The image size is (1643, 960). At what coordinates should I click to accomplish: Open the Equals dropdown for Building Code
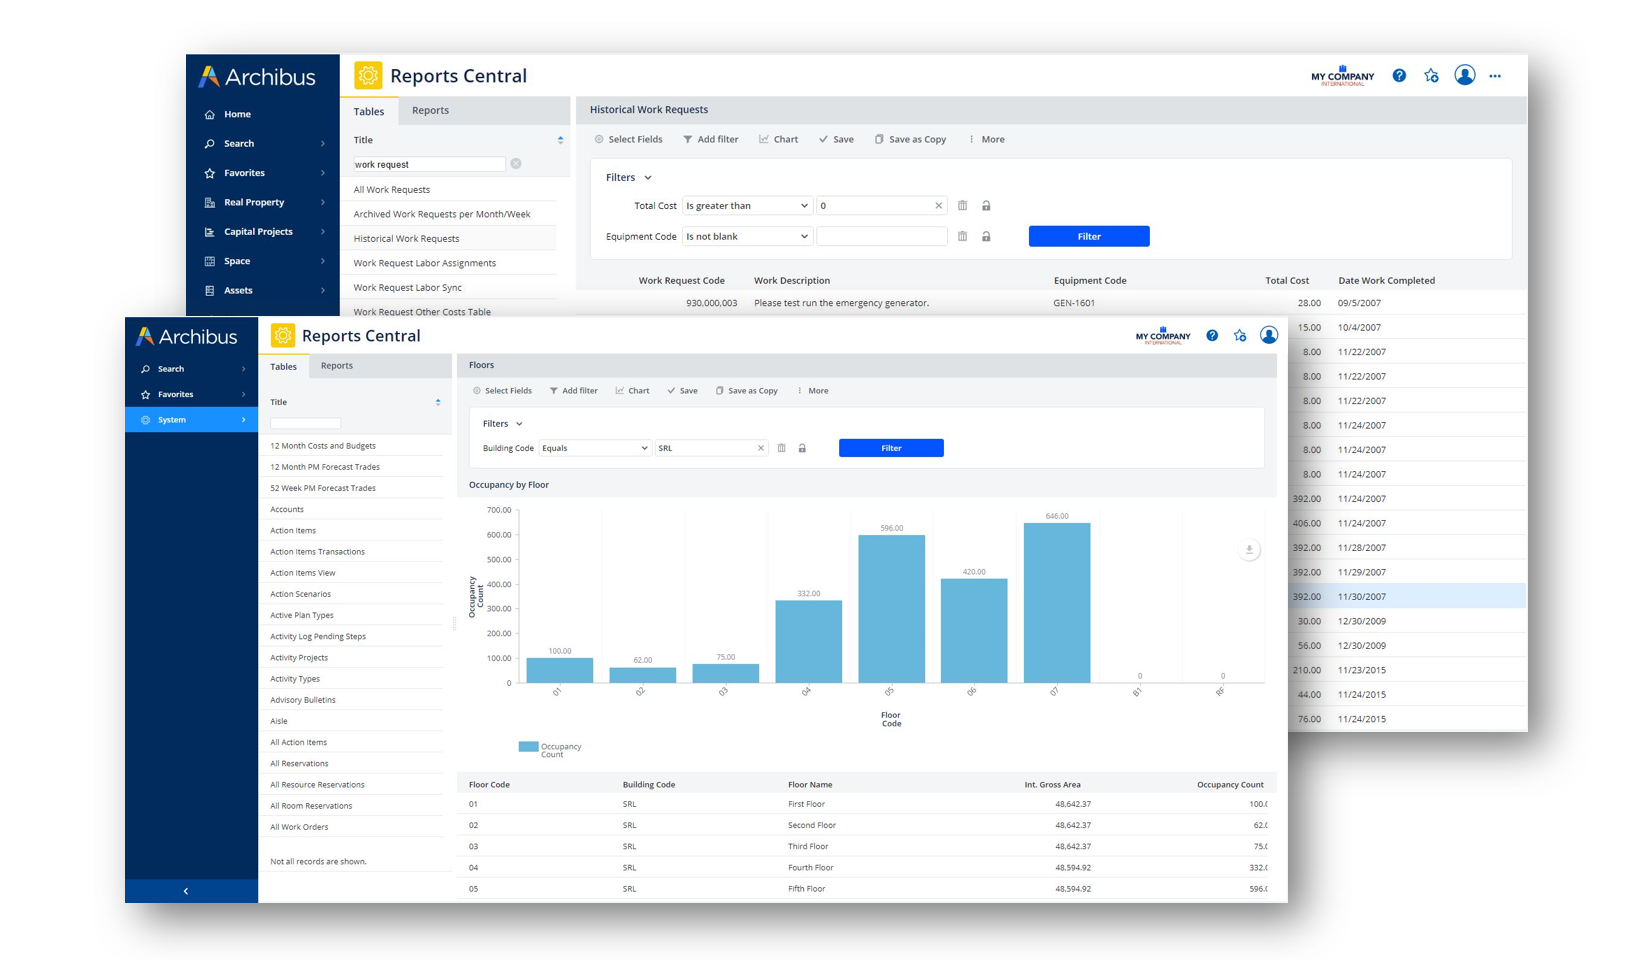595,448
